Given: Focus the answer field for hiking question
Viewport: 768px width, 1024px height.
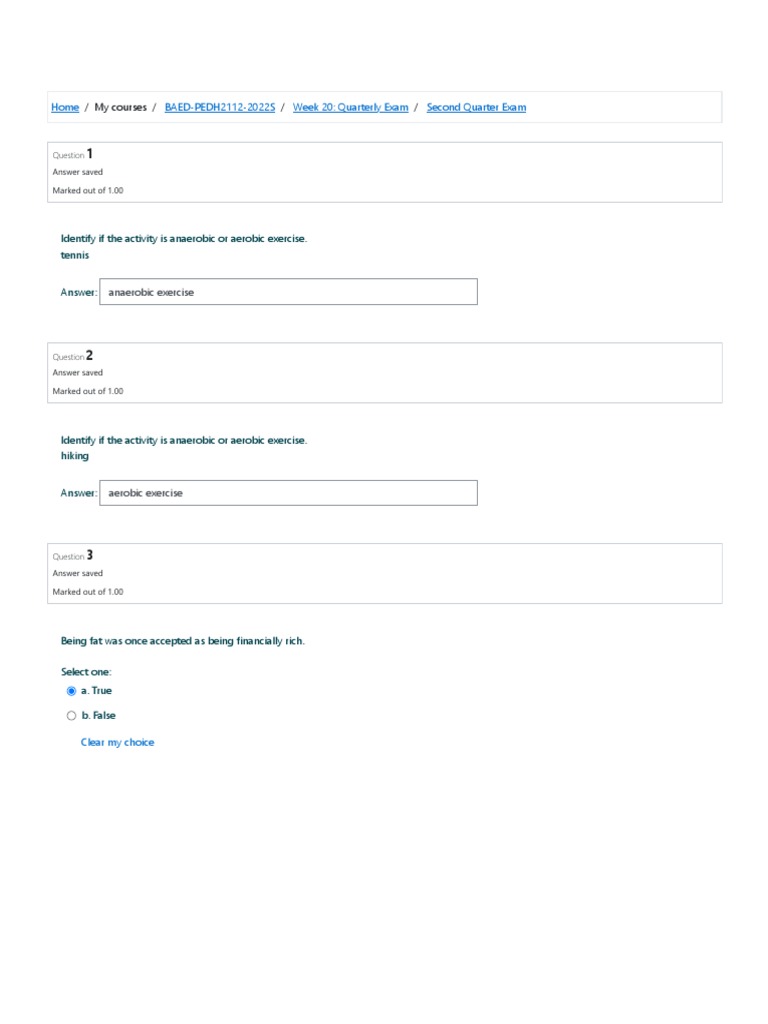Looking at the screenshot, I should tap(288, 493).
